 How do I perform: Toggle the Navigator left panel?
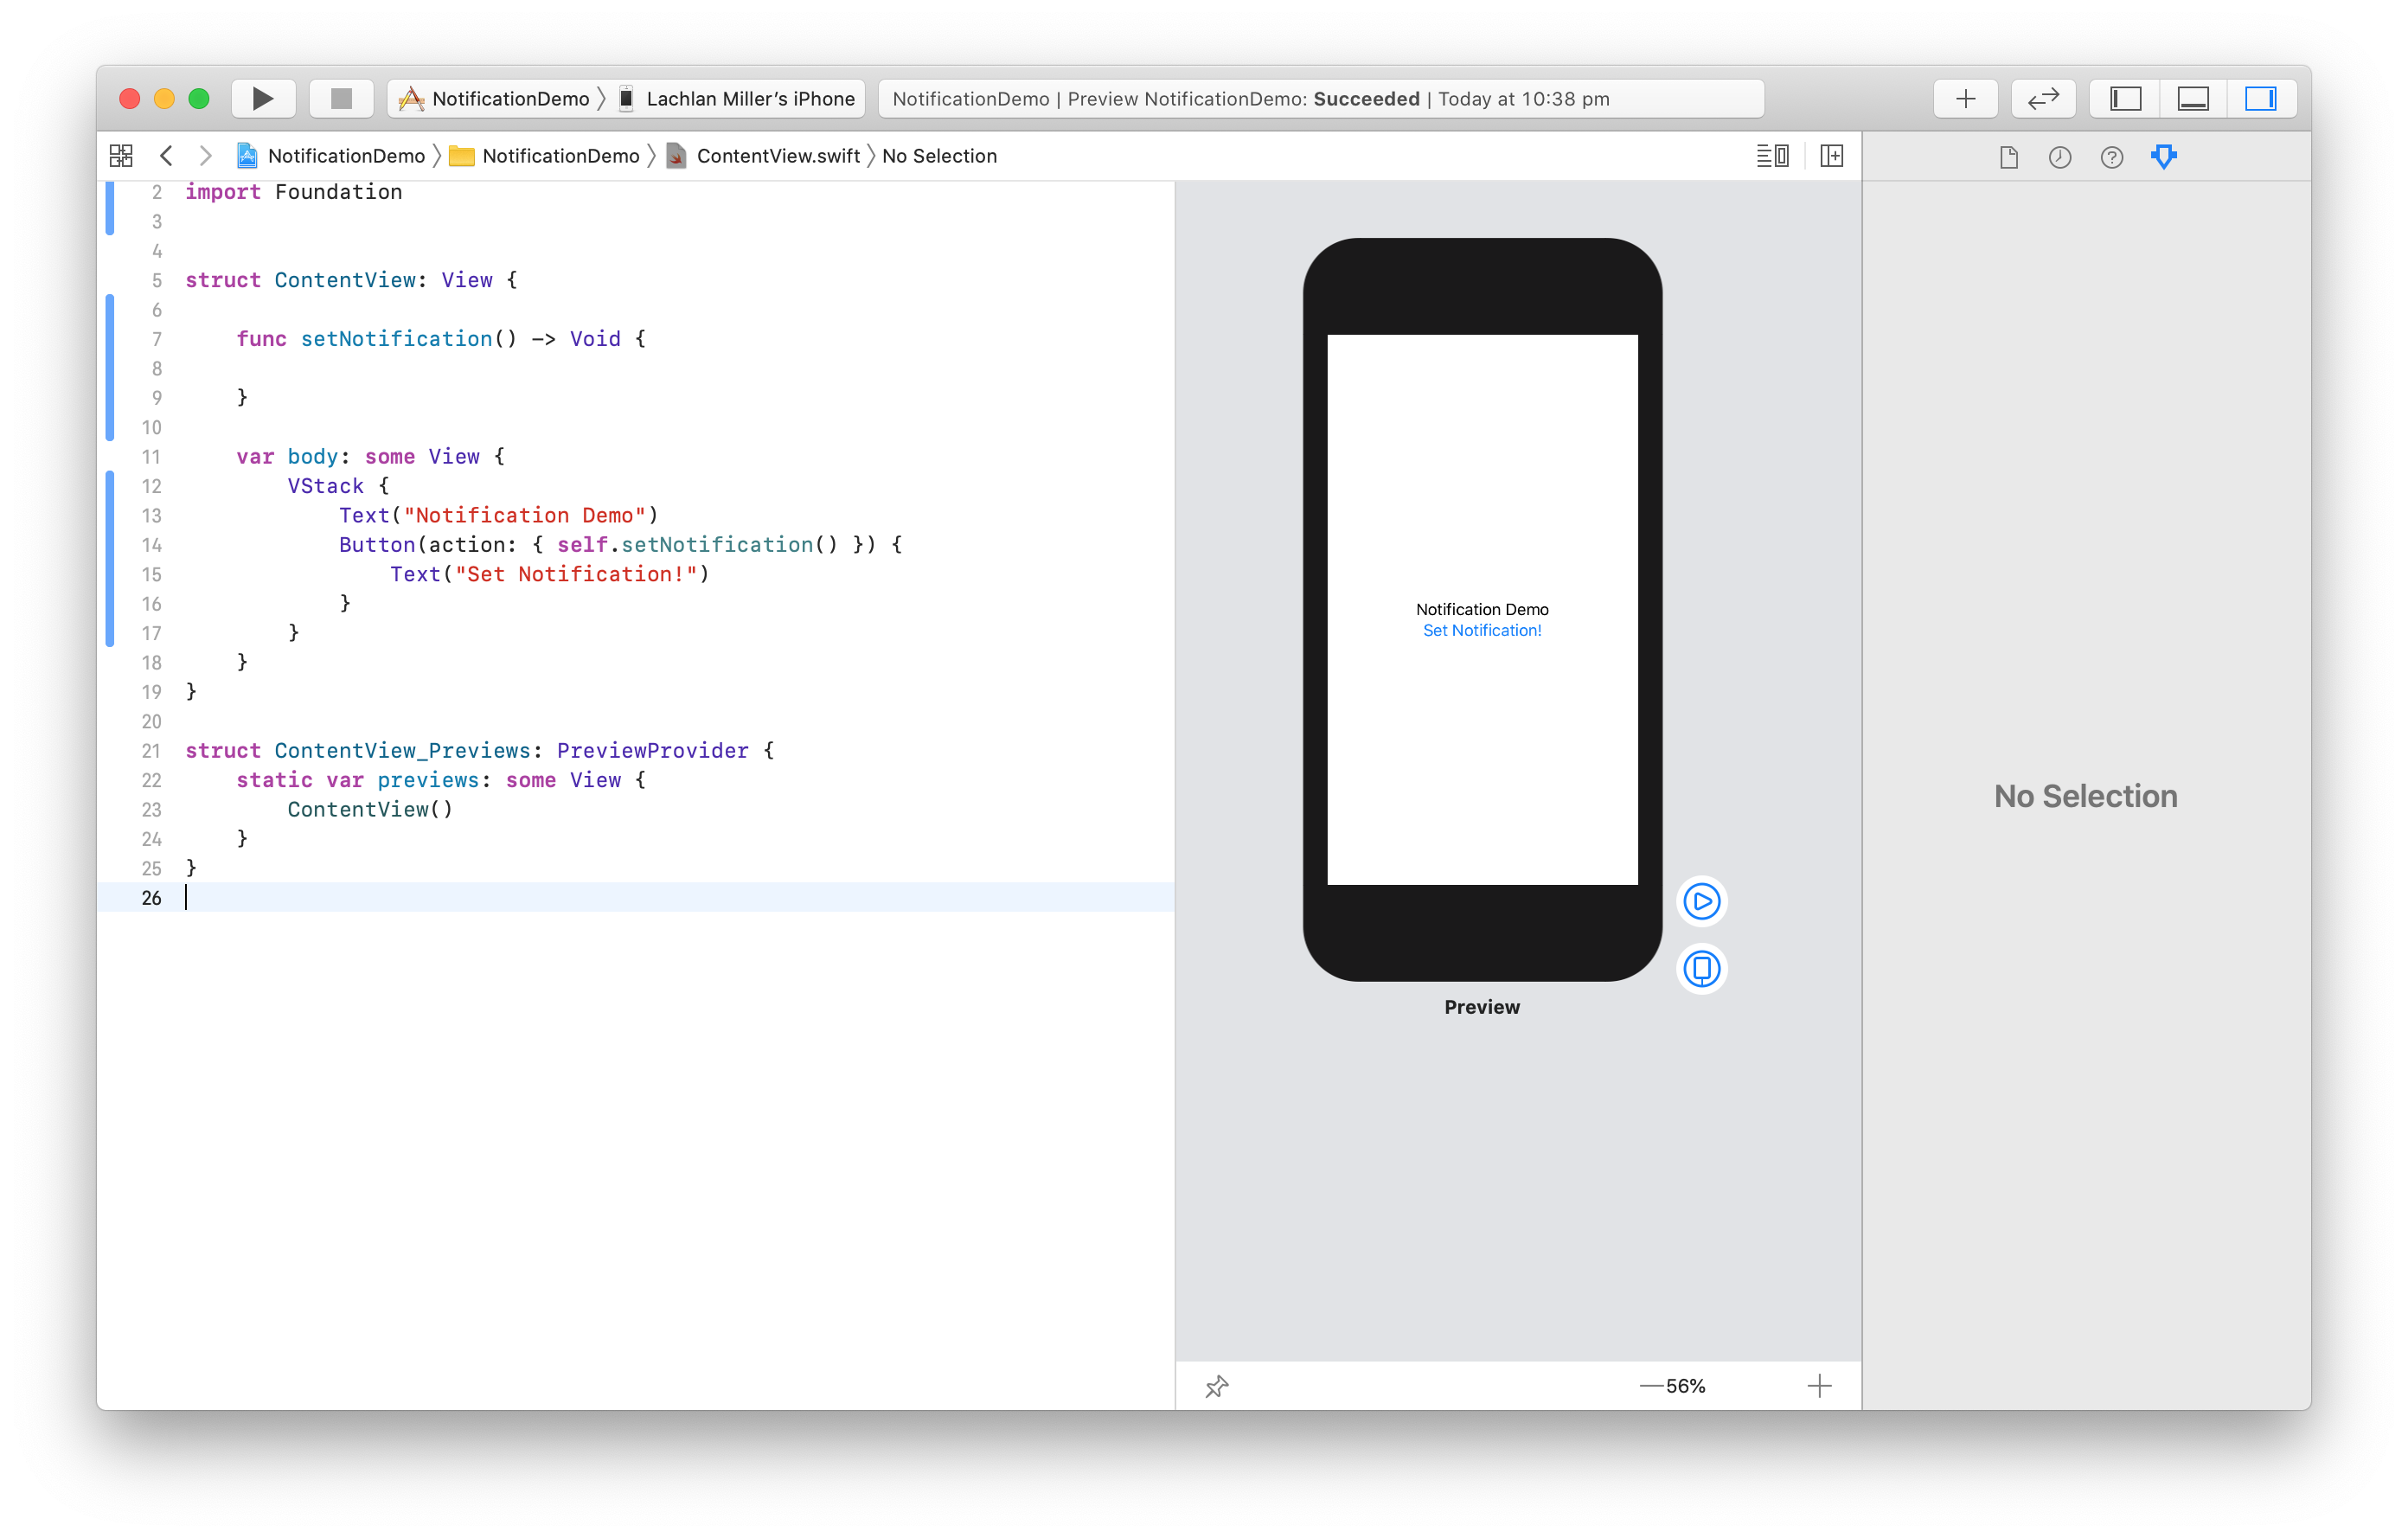coord(2125,99)
